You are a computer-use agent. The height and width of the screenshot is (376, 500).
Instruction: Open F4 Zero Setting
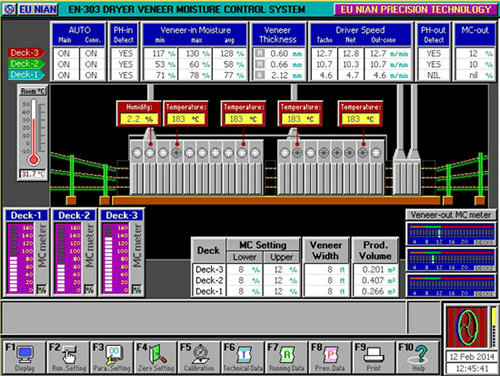[155, 357]
